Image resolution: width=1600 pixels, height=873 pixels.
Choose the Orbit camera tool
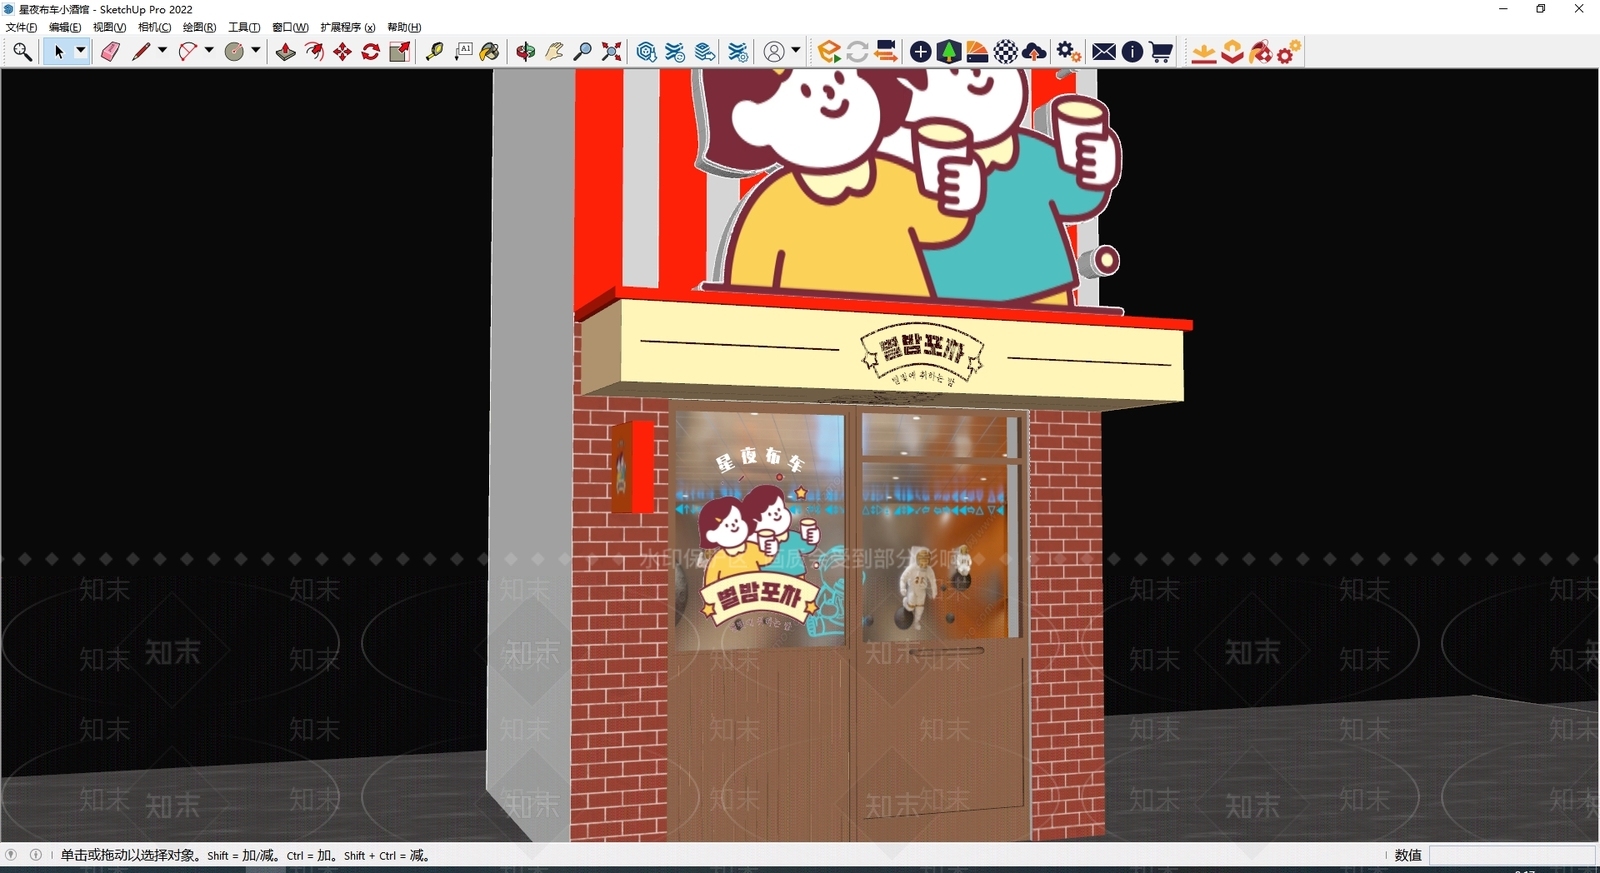526,52
